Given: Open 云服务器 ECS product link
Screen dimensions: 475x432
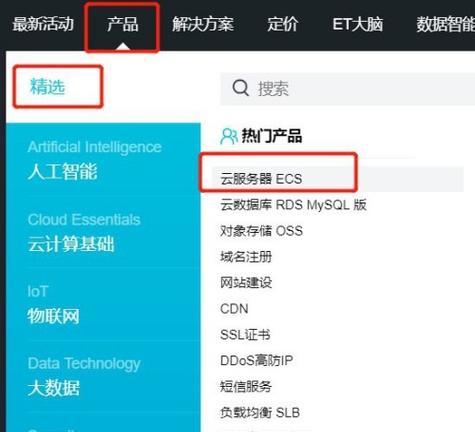Looking at the screenshot, I should point(261,179).
